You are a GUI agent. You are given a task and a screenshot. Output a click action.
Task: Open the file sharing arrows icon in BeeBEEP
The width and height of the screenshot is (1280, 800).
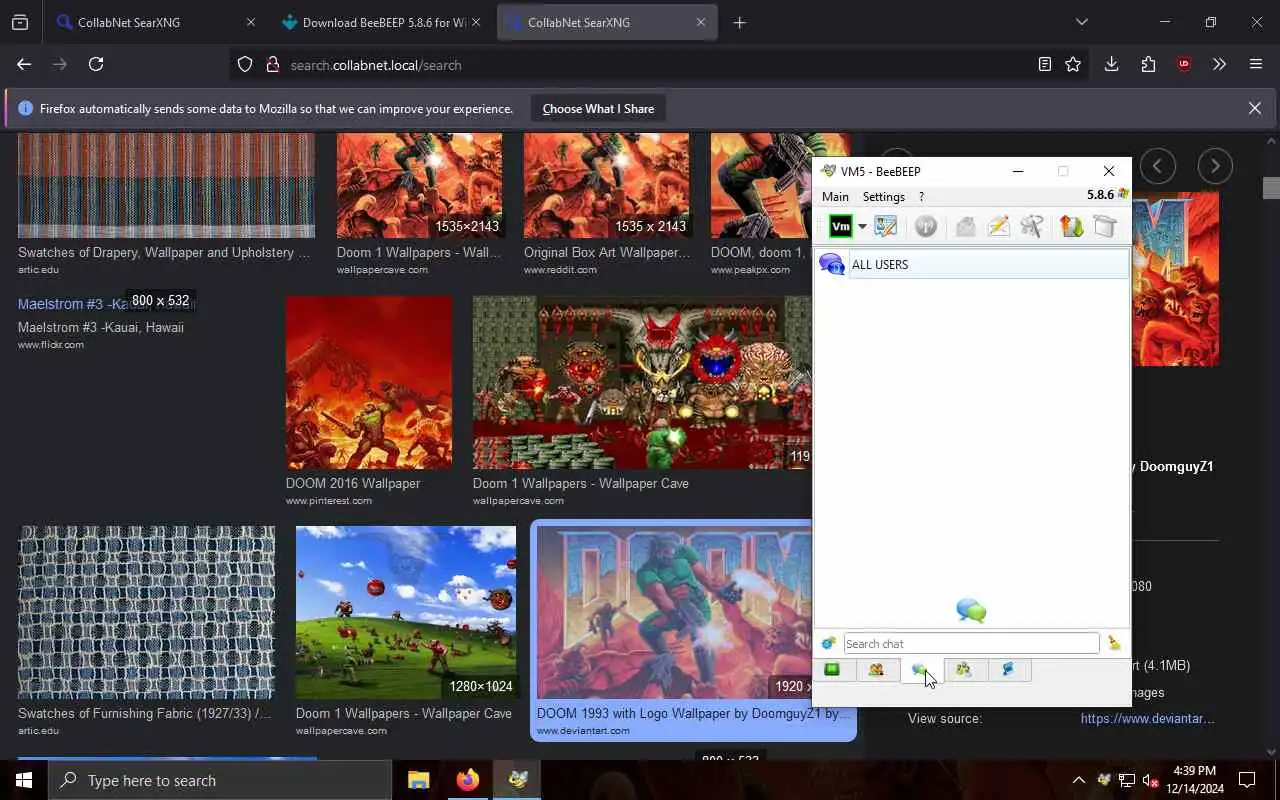tap(1072, 227)
